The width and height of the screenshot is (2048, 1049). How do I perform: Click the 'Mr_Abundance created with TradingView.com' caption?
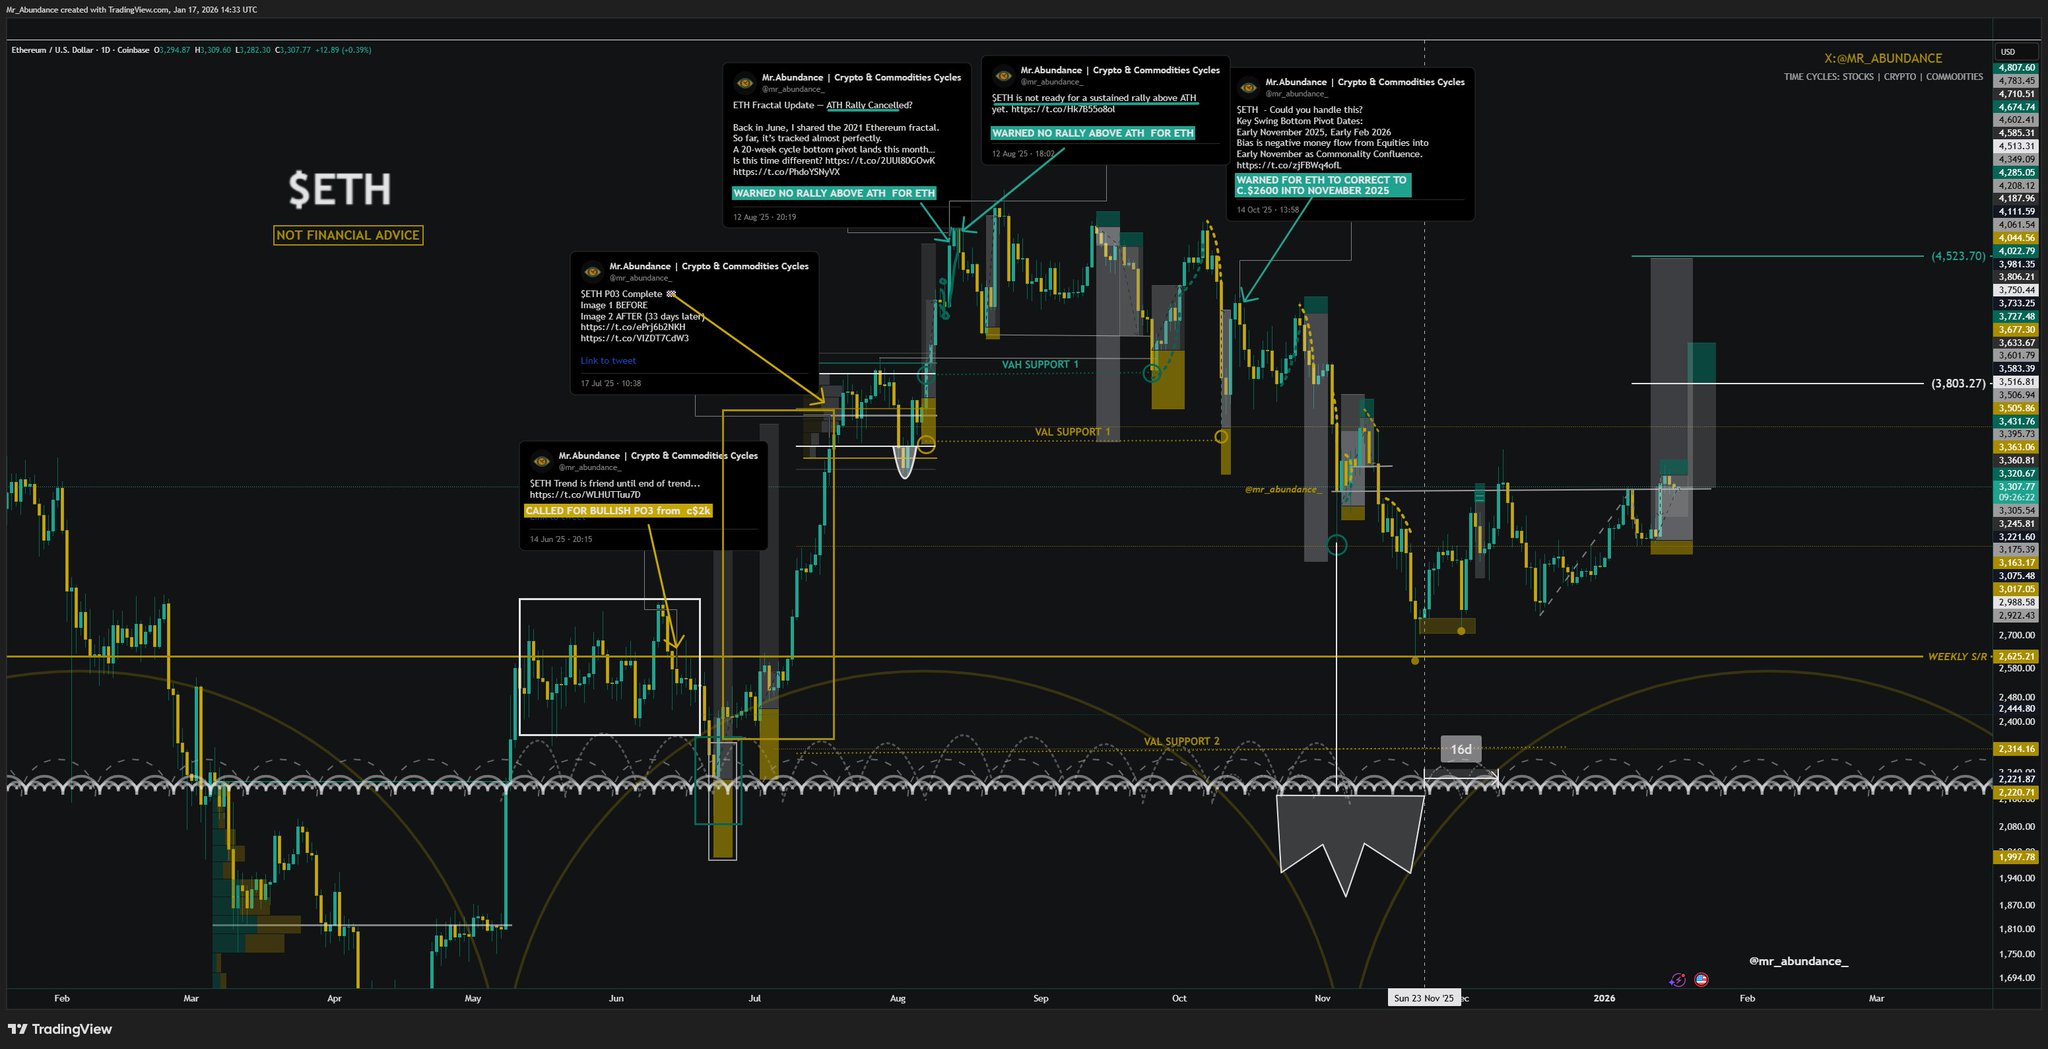pos(131,10)
